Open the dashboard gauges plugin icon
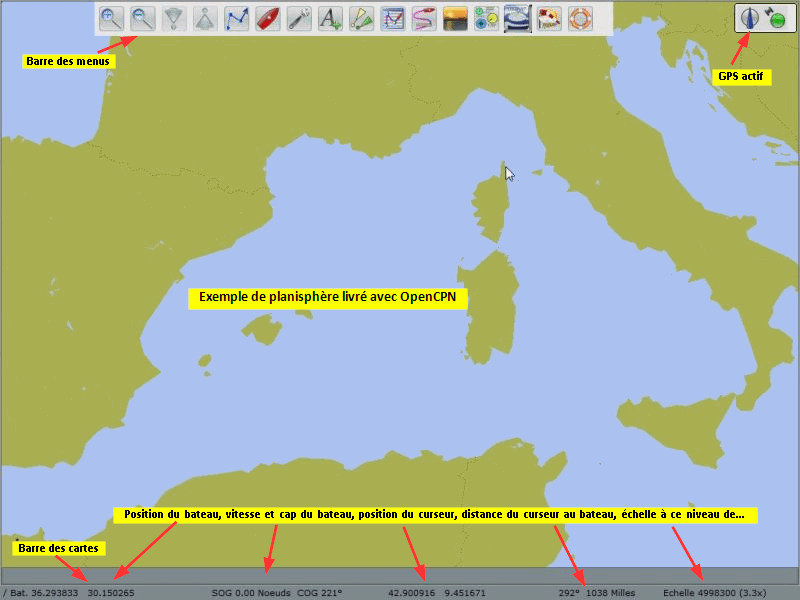Image resolution: width=800 pixels, height=600 pixels. [x=486, y=19]
